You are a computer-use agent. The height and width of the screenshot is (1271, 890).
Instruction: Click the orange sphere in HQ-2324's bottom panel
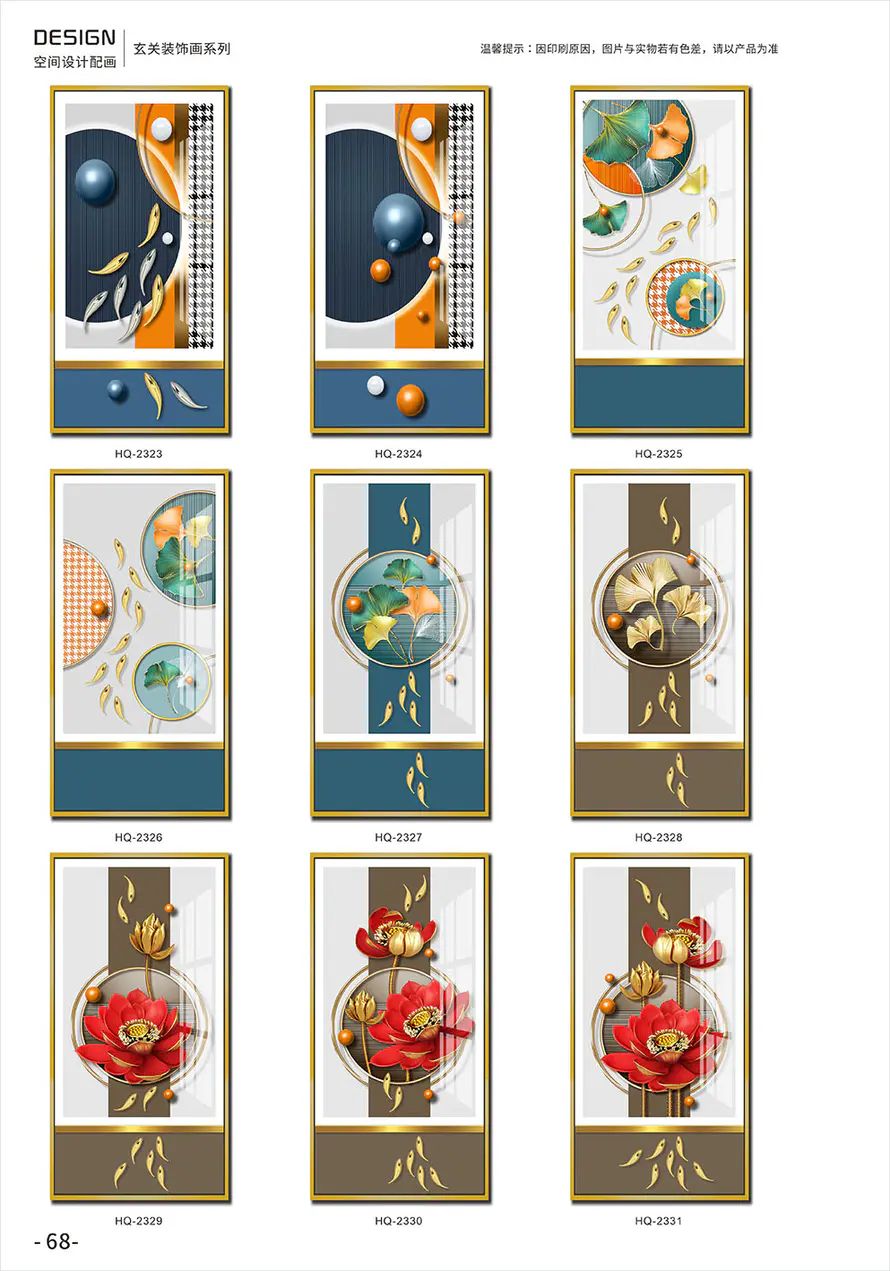pyautogui.click(x=411, y=399)
